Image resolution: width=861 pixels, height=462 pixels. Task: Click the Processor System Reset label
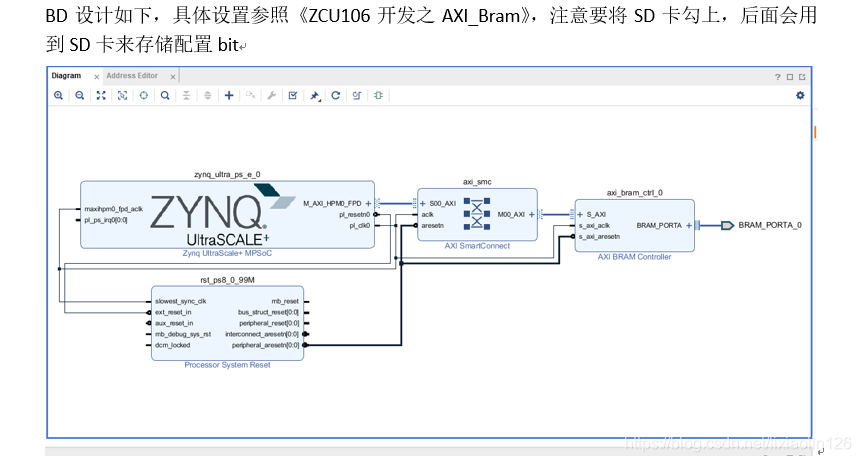[x=227, y=365]
